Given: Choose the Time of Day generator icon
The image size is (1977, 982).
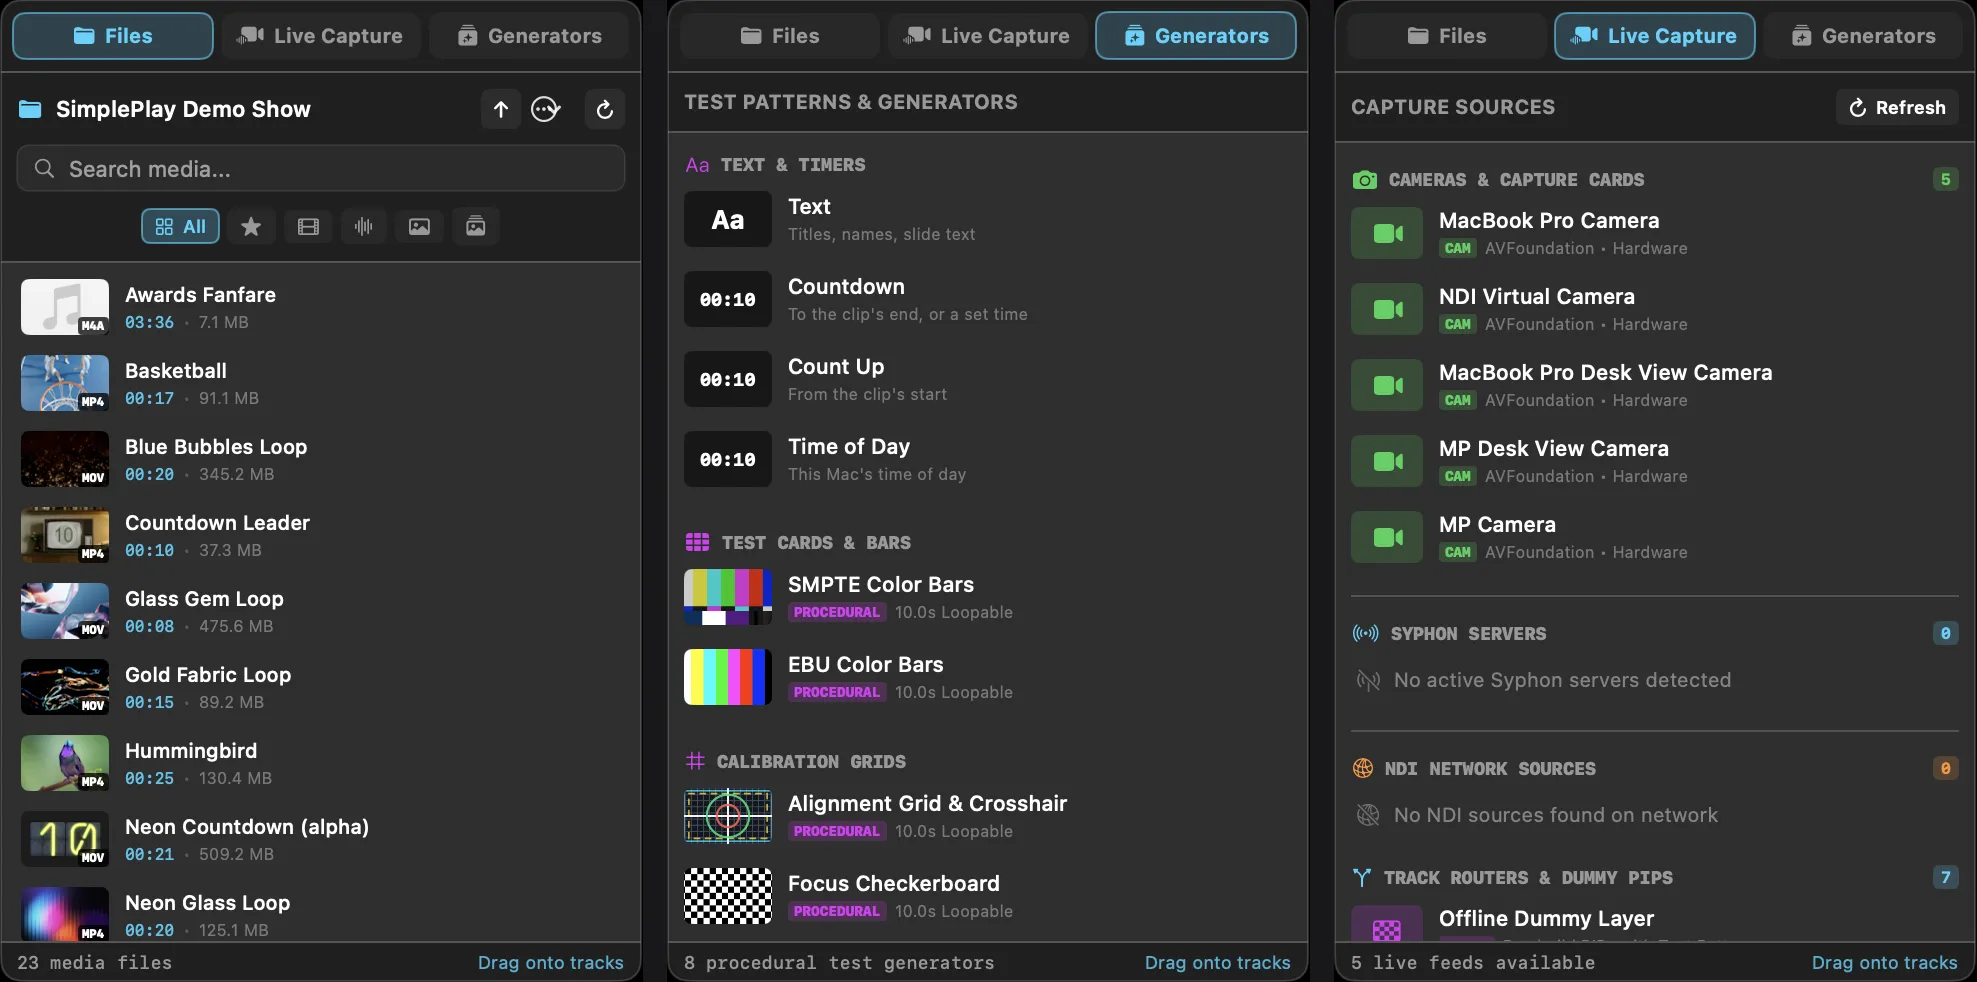Looking at the screenshot, I should pyautogui.click(x=728, y=459).
